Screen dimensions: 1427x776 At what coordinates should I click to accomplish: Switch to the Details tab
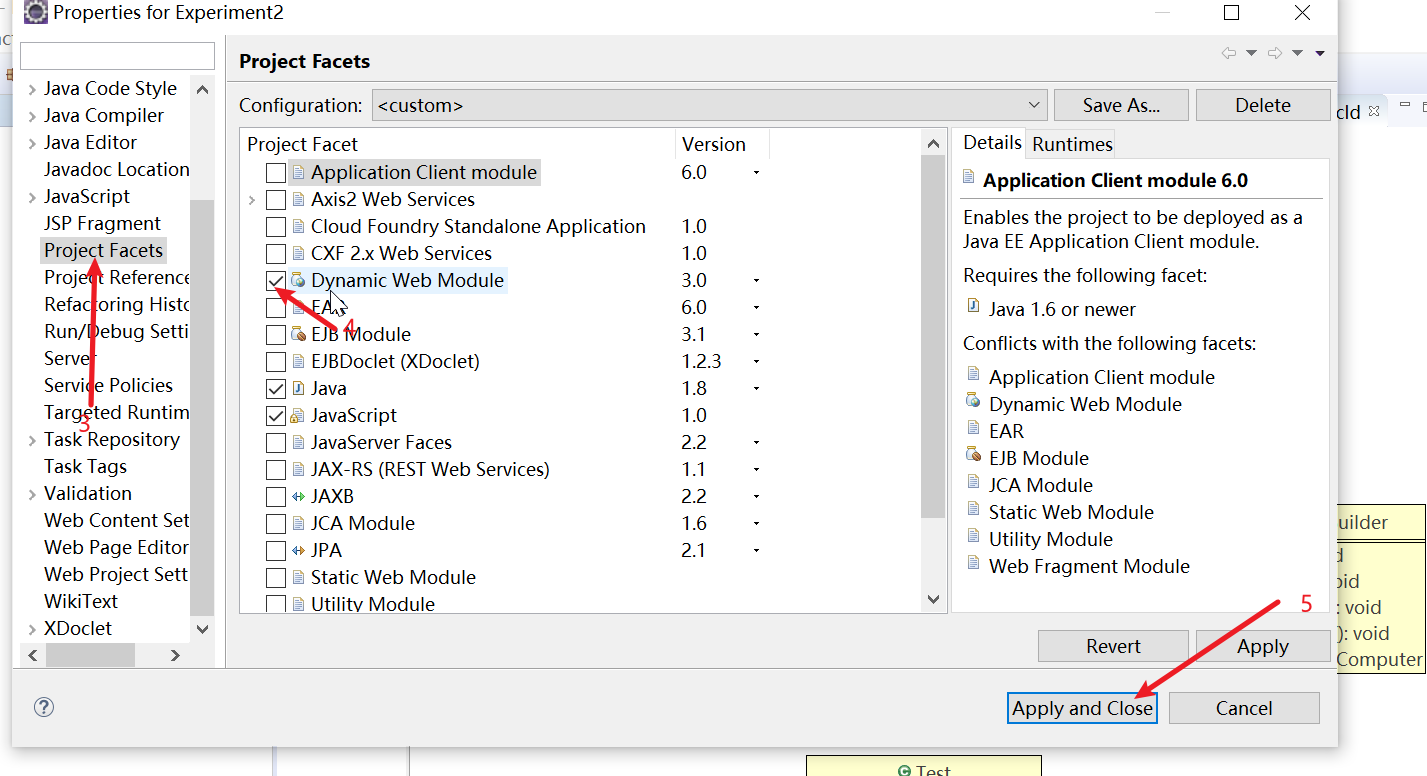point(992,143)
